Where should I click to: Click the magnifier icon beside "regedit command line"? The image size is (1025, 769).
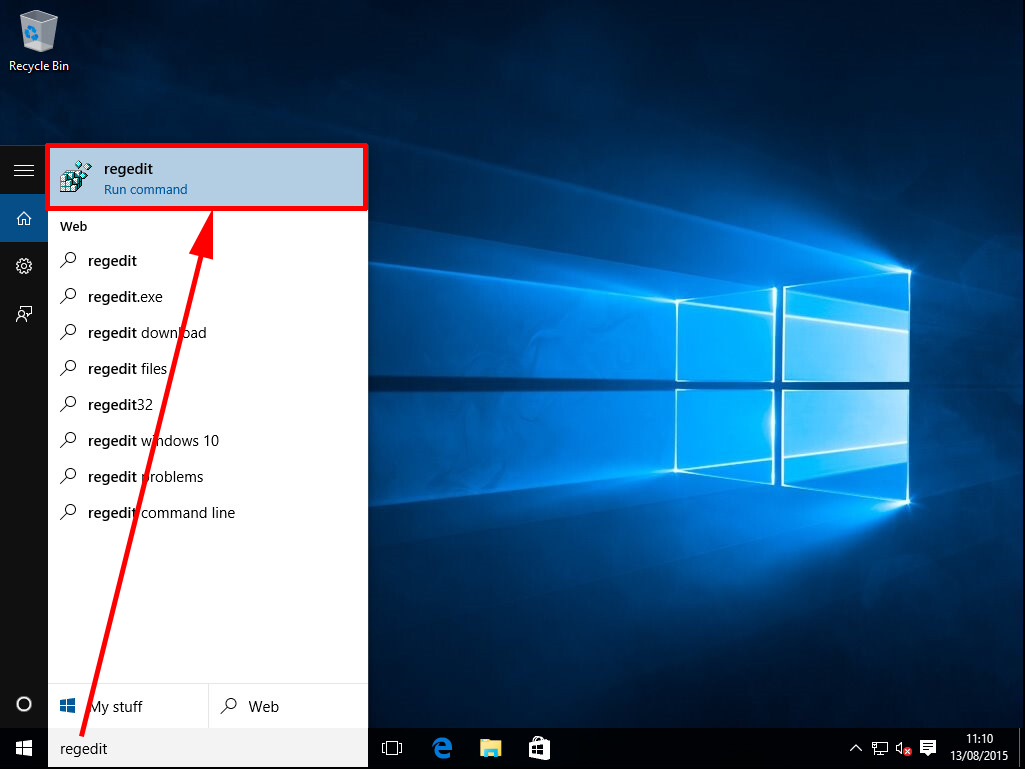(x=68, y=511)
